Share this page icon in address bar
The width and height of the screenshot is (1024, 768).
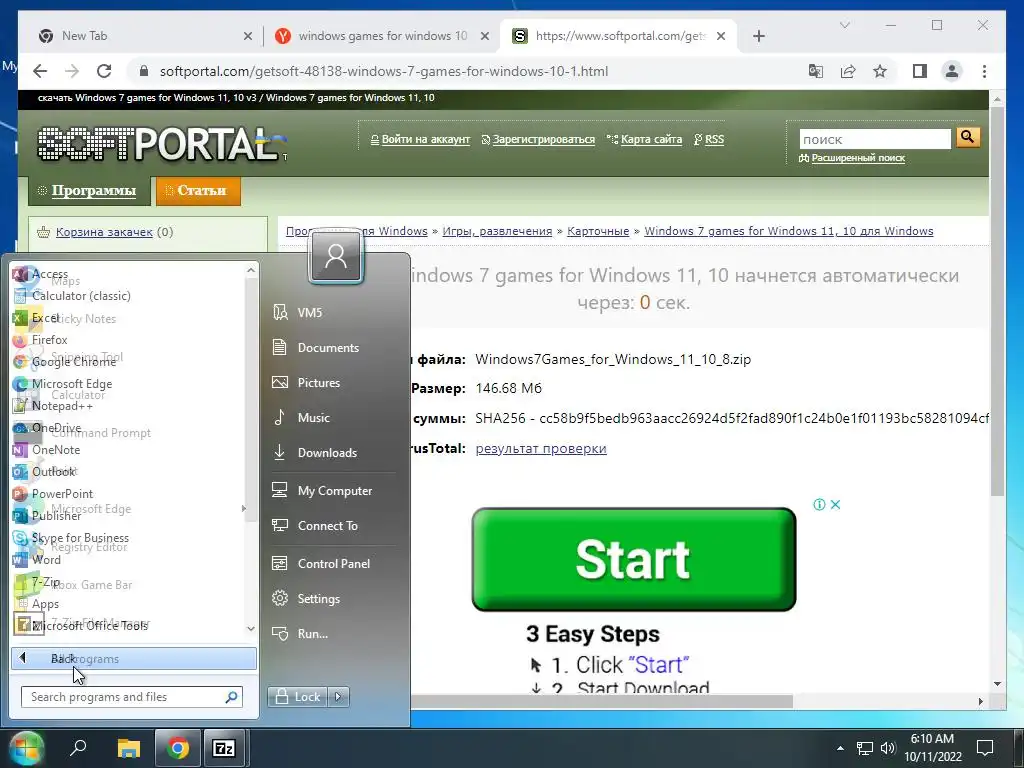click(x=848, y=71)
